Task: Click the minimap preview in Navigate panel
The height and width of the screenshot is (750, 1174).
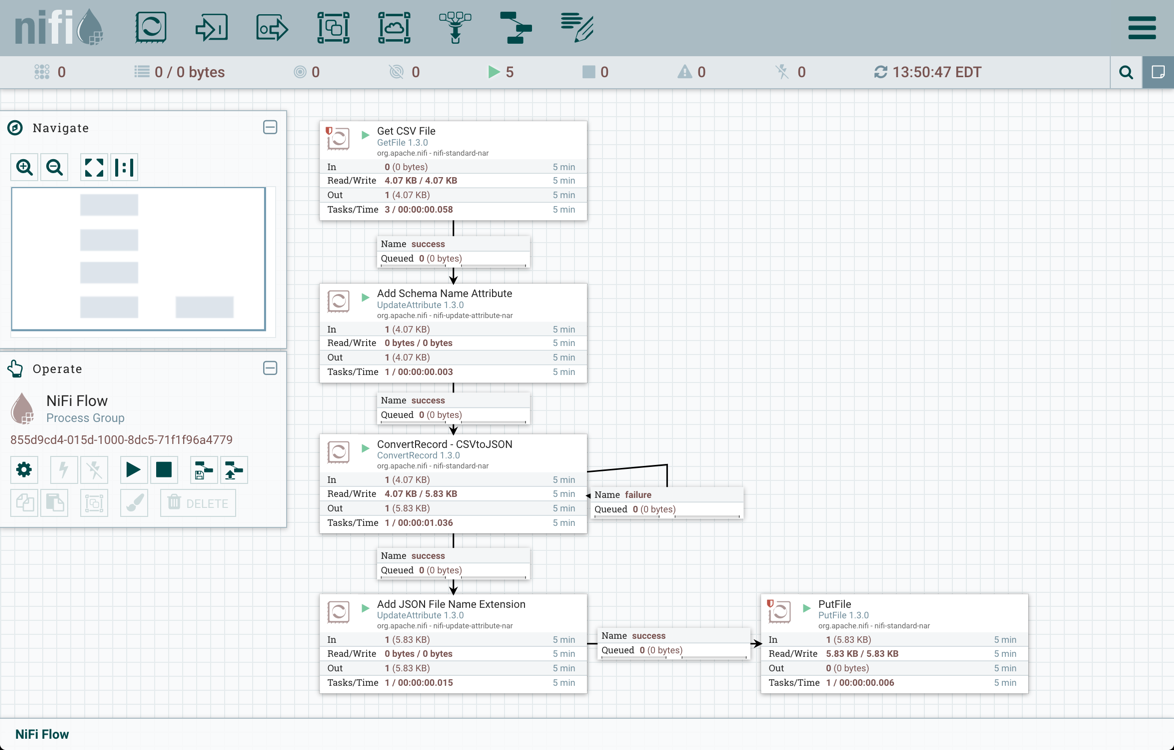Action: [138, 257]
